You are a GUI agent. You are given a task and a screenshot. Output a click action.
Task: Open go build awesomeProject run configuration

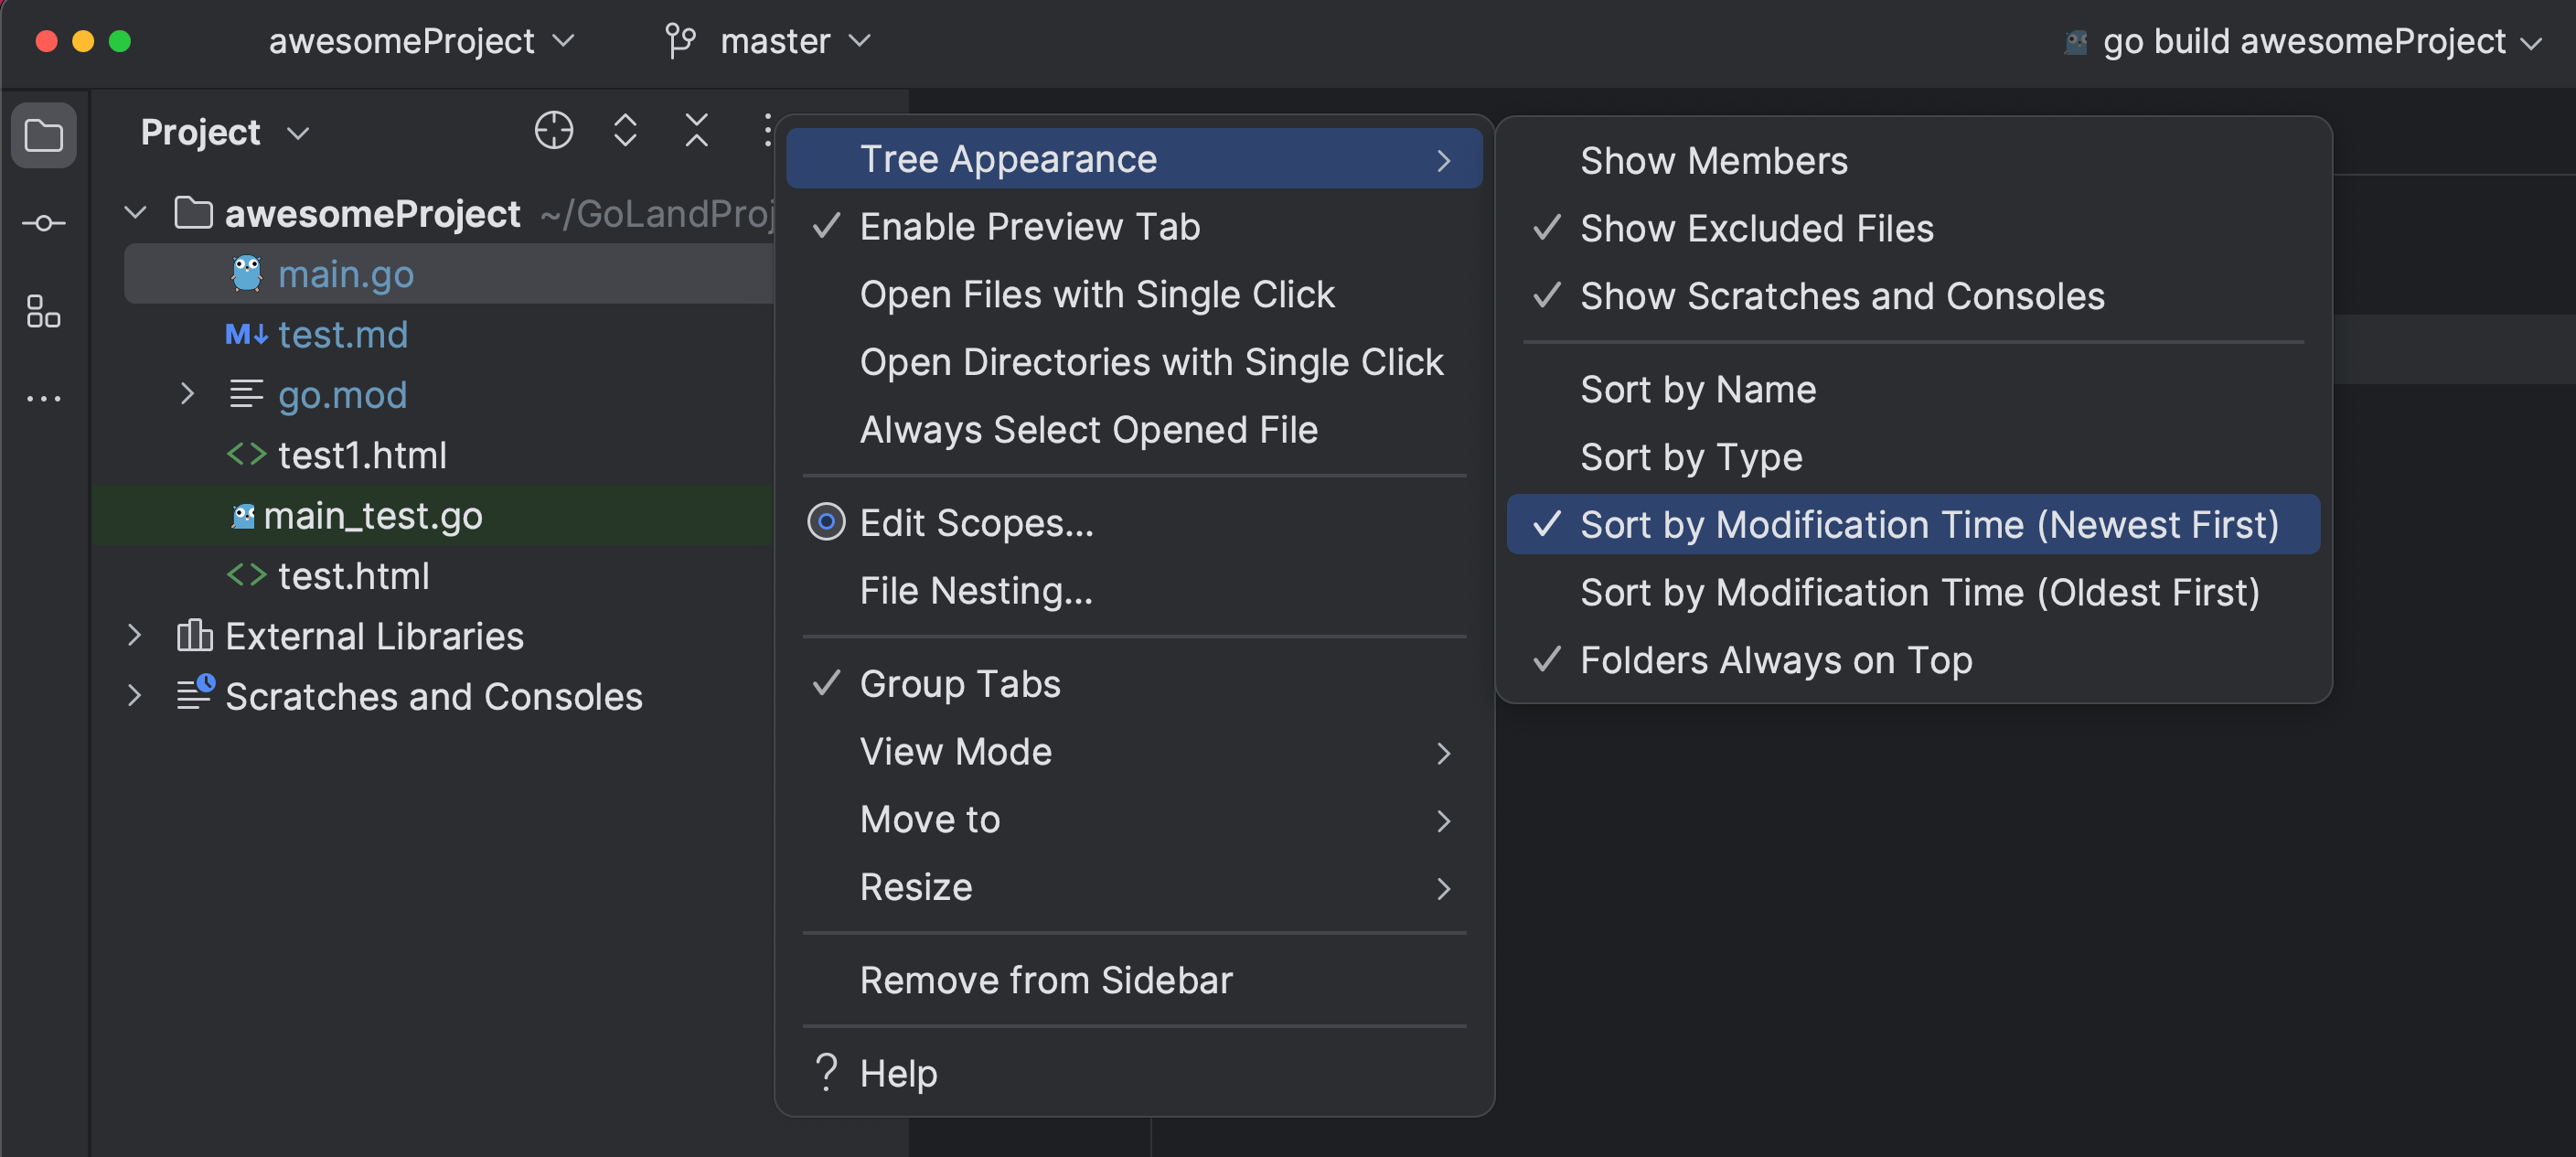coord(2304,41)
